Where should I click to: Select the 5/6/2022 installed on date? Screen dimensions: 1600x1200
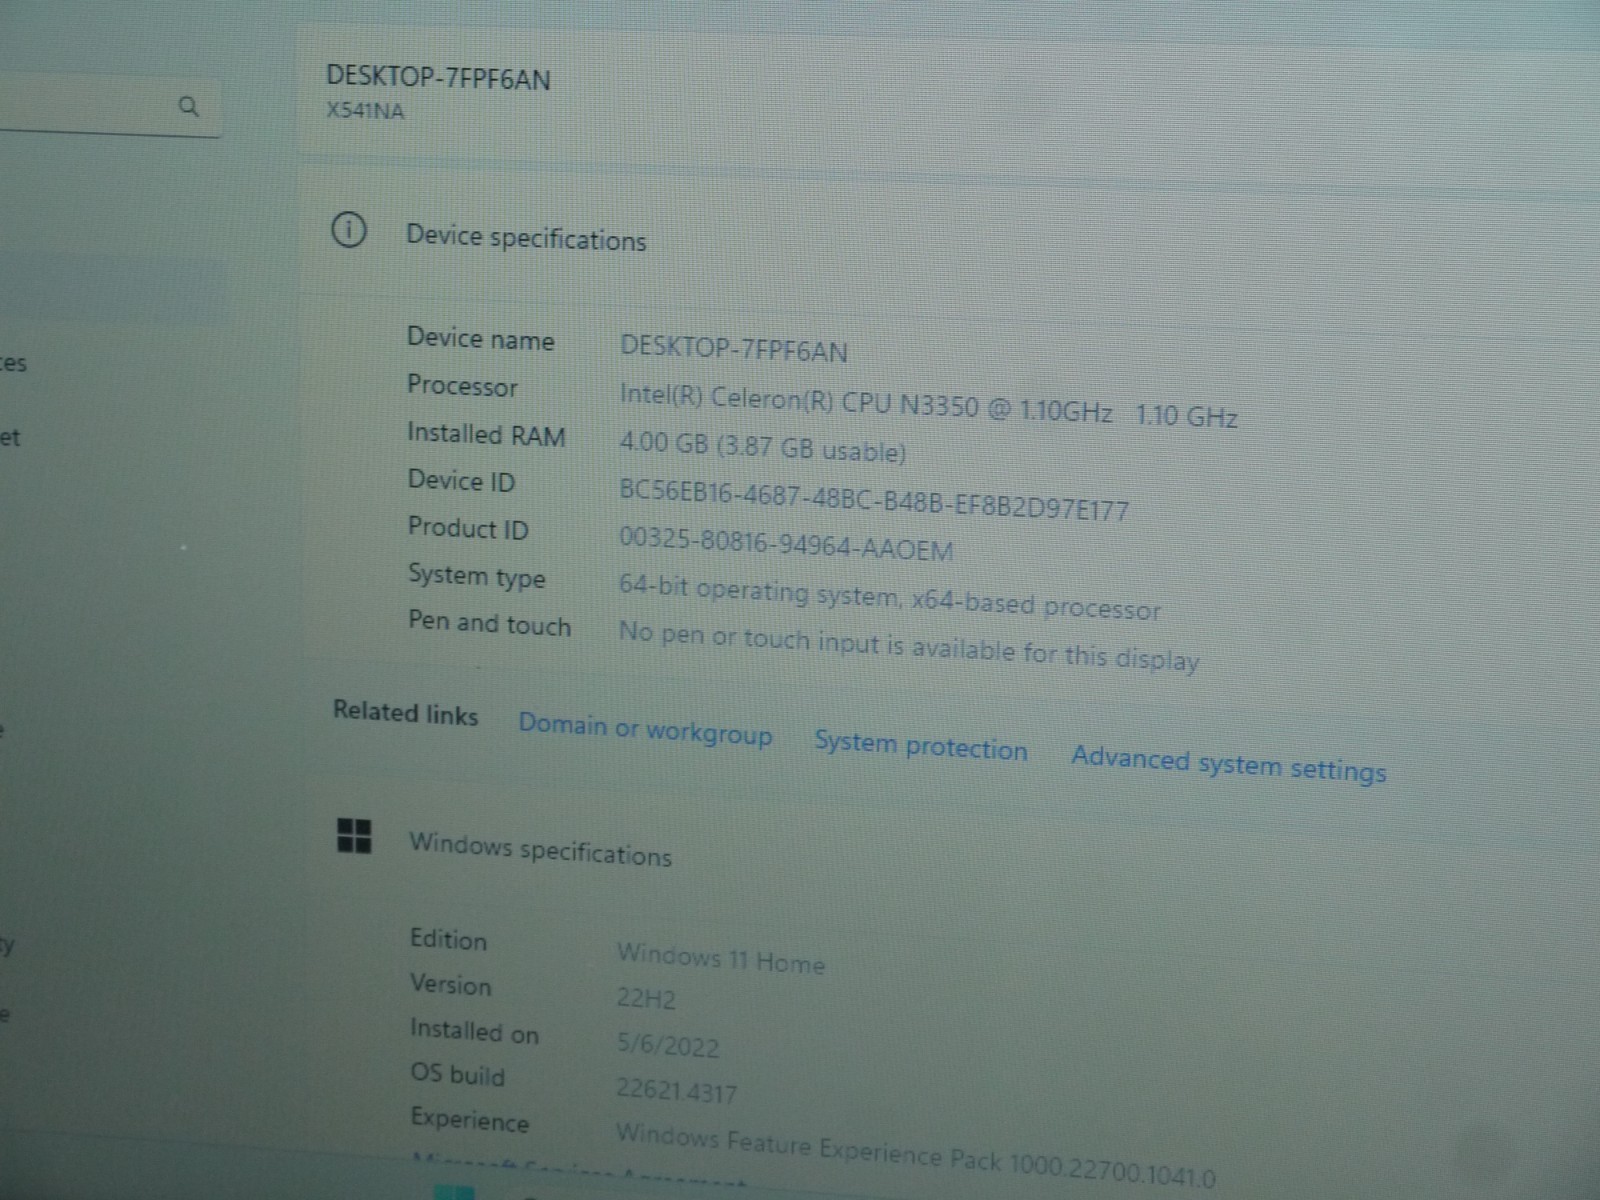tap(668, 1044)
